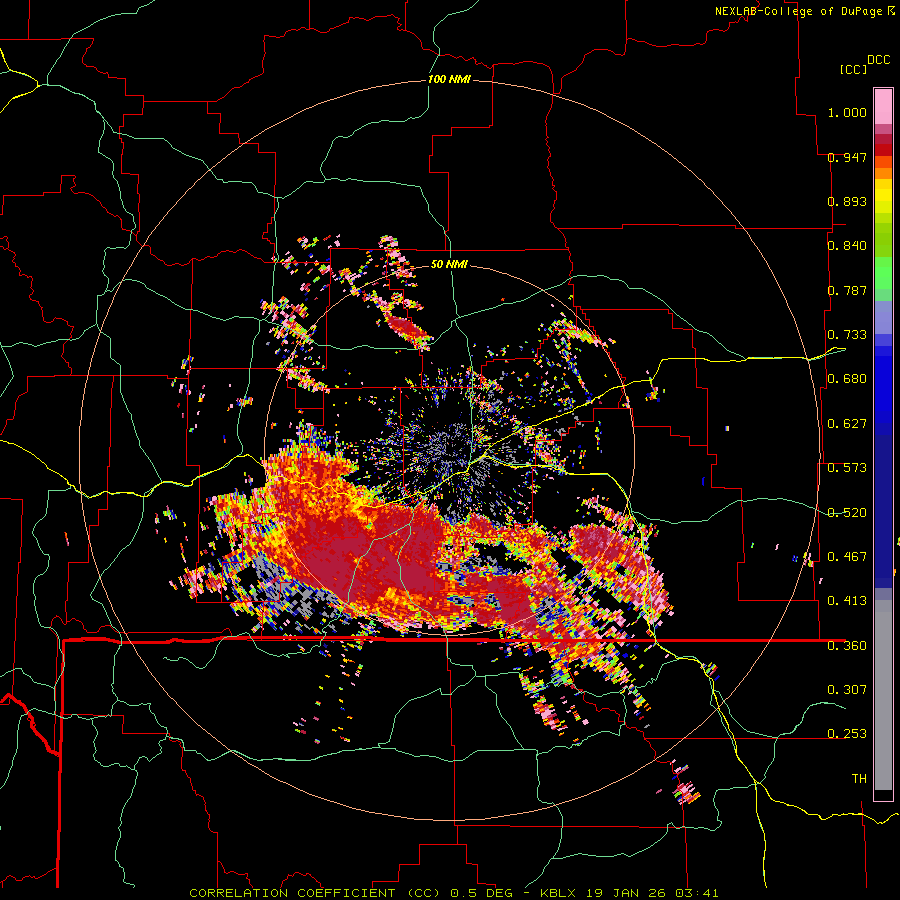The height and width of the screenshot is (900, 900).
Task: Pick the pink segment atop the color scale
Action: [883, 106]
